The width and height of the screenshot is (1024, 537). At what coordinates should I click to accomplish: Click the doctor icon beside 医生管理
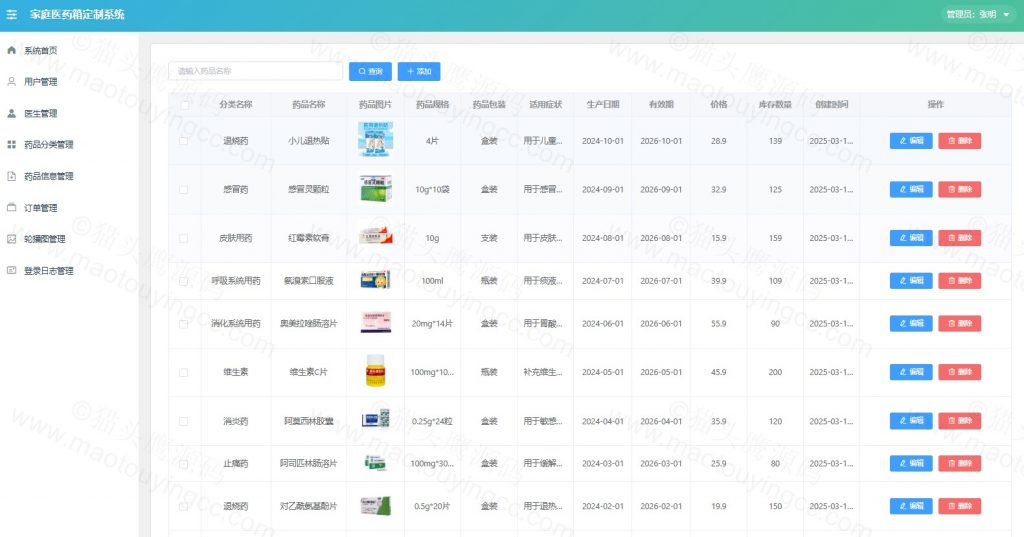(x=11, y=113)
